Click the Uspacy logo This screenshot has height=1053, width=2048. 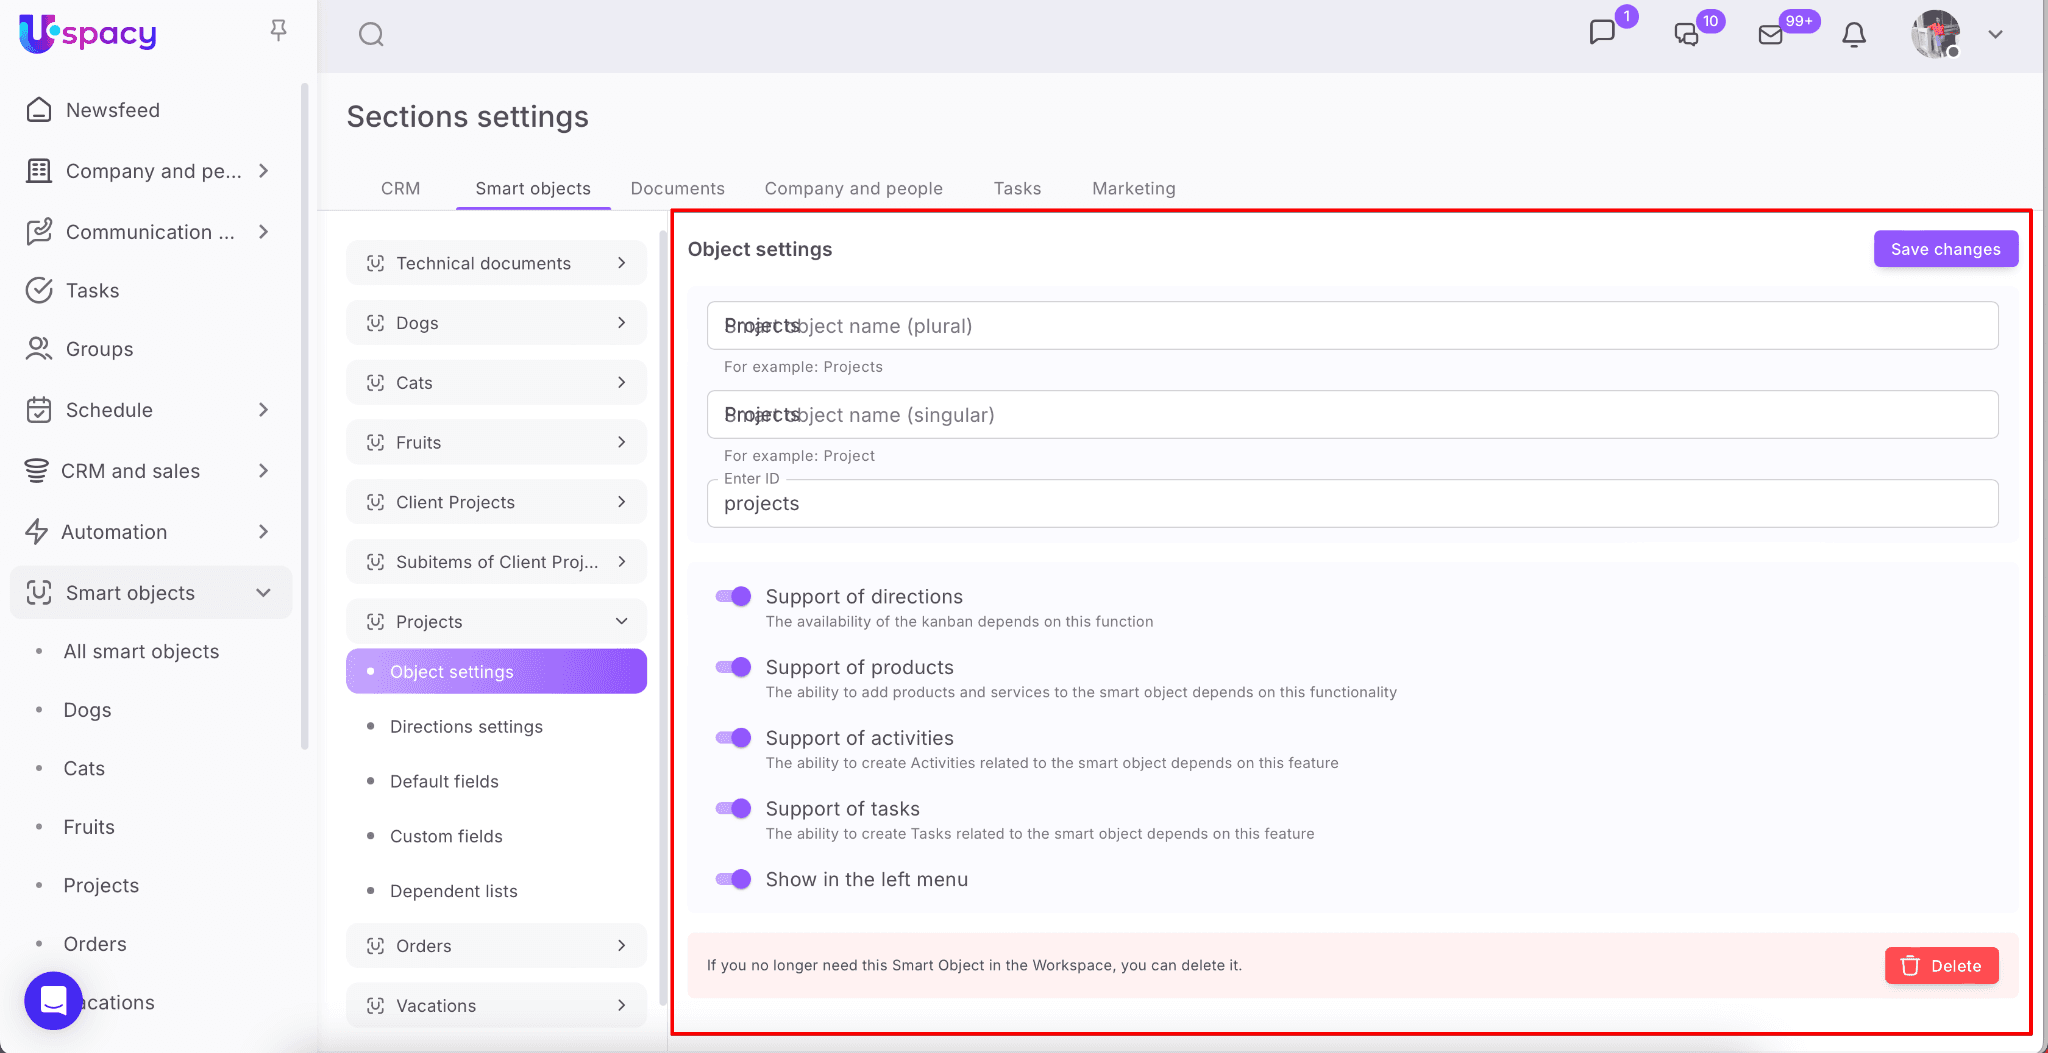click(x=88, y=34)
